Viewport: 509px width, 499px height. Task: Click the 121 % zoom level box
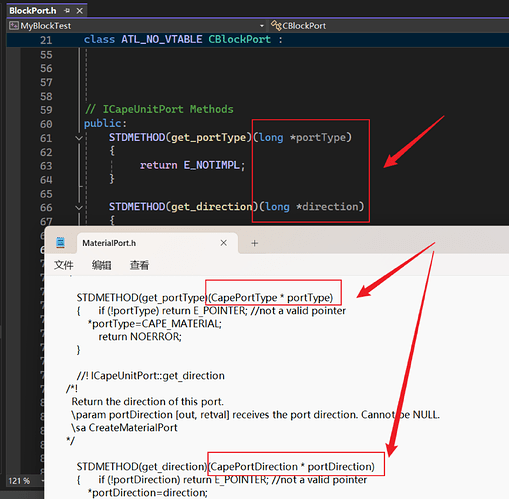19,481
